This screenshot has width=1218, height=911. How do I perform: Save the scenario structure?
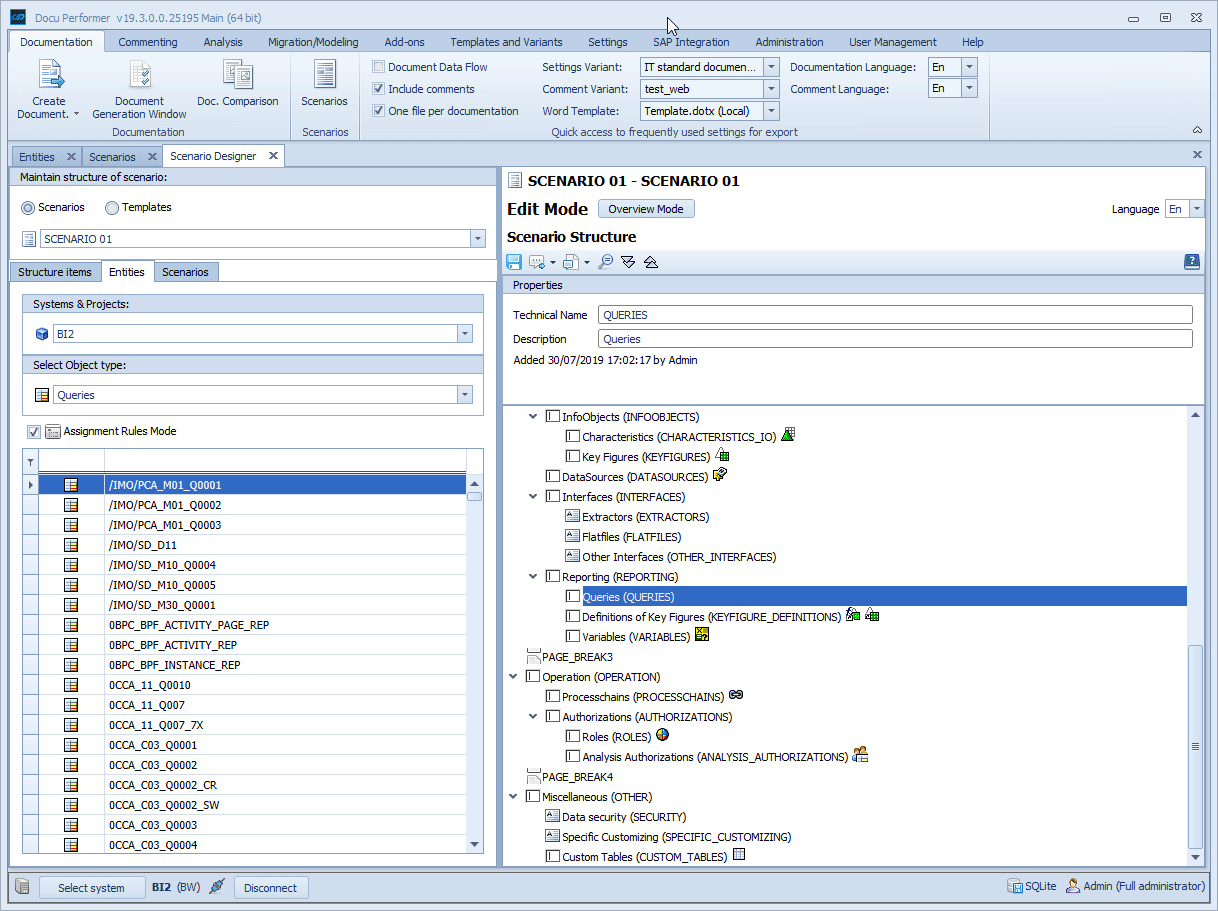pyautogui.click(x=513, y=261)
